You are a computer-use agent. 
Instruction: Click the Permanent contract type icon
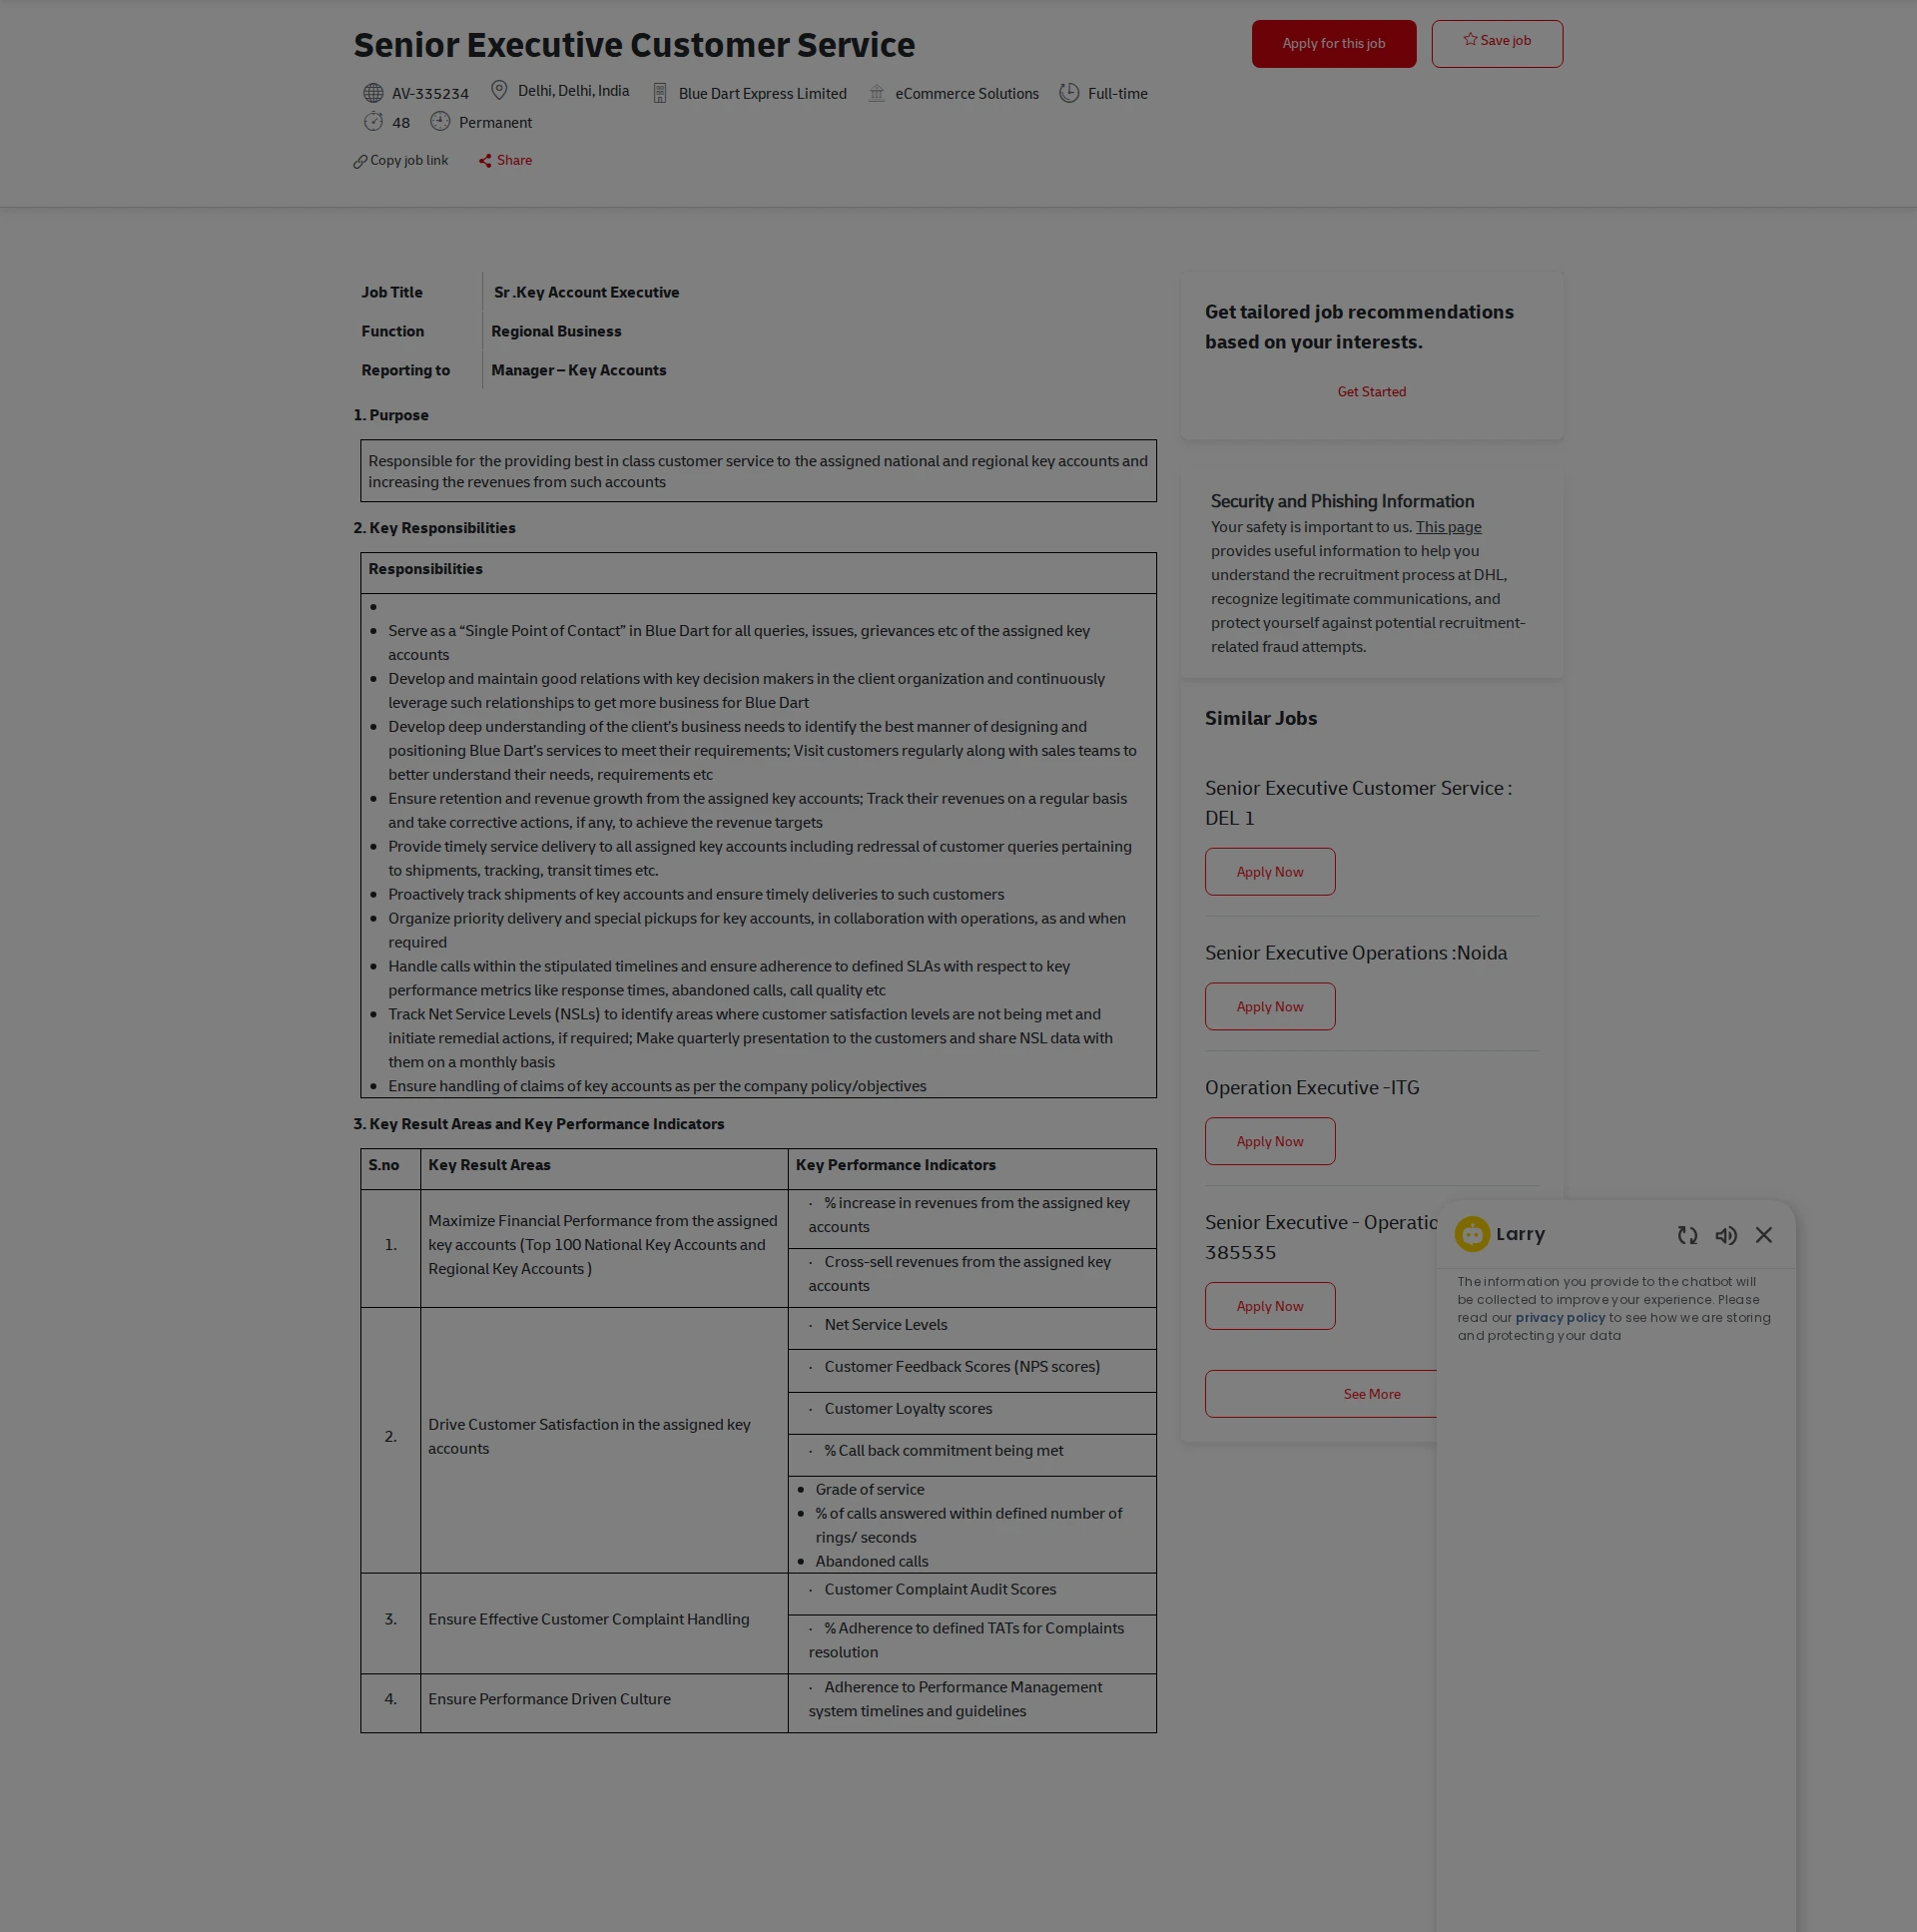point(440,122)
